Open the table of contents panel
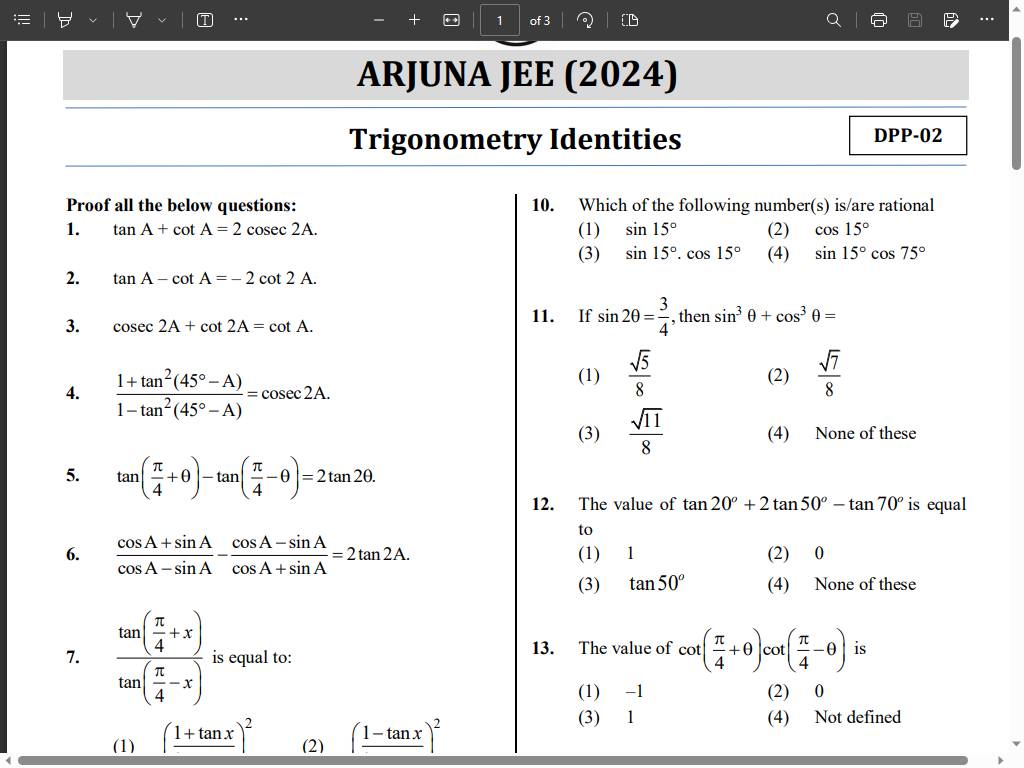This screenshot has height=768, width=1024. 22,19
